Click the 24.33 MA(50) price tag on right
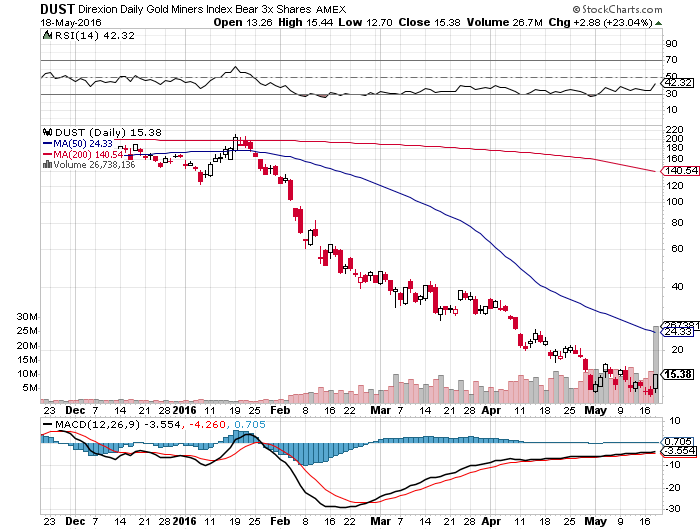The image size is (700, 530). pos(678,331)
